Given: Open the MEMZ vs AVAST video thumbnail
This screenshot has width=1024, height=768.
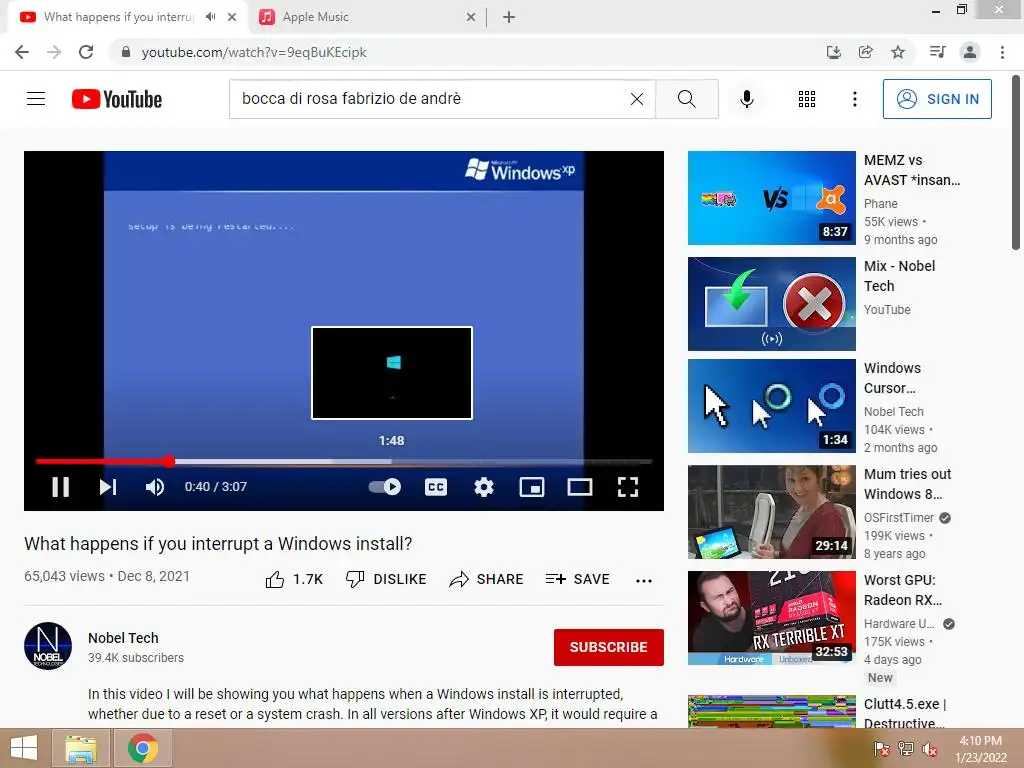Looking at the screenshot, I should coord(771,198).
